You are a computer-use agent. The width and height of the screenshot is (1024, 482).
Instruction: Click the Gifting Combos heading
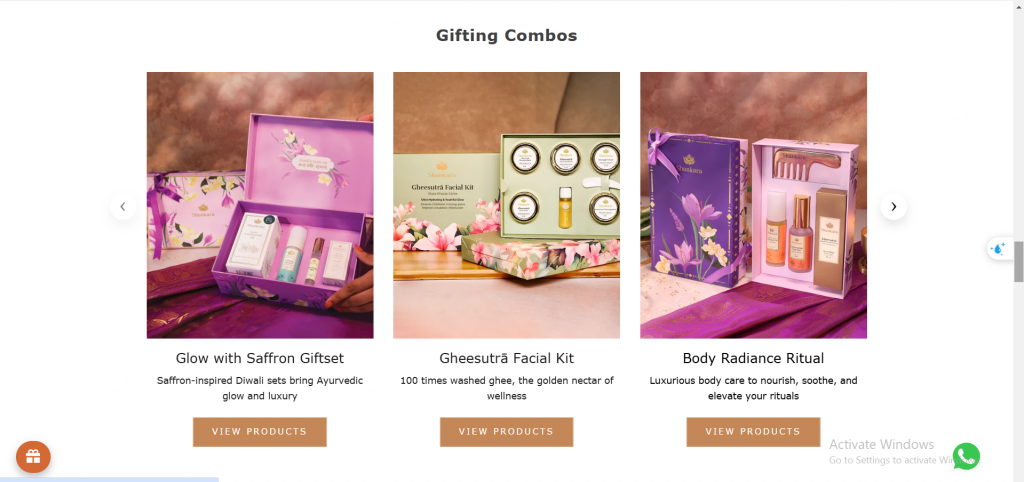click(x=507, y=35)
